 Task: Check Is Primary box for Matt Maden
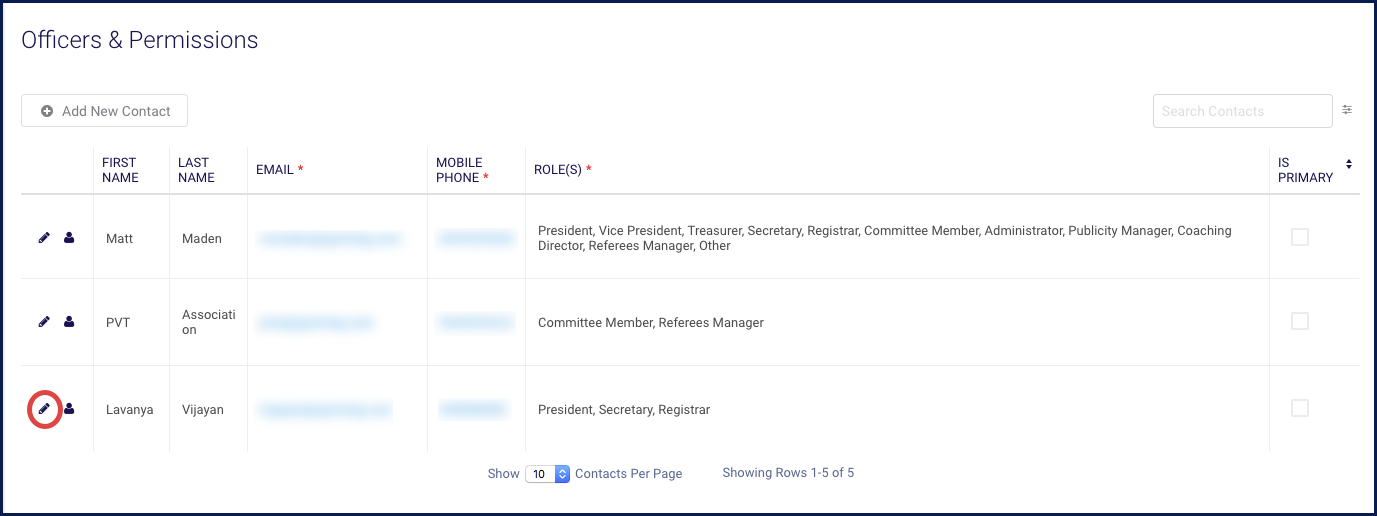[1300, 237]
